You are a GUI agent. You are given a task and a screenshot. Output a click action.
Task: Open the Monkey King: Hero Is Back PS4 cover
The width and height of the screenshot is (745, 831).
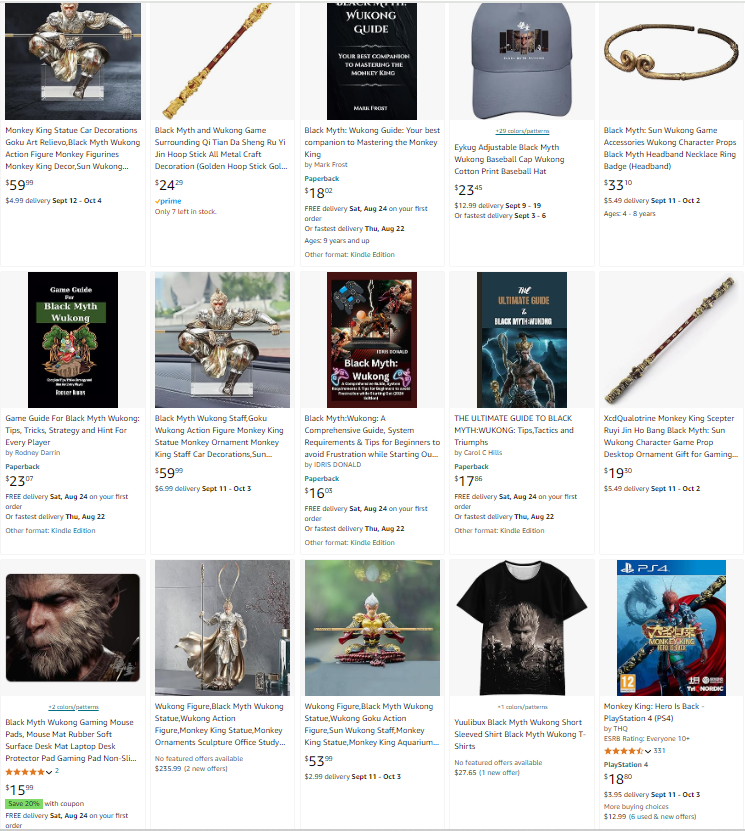coord(671,627)
